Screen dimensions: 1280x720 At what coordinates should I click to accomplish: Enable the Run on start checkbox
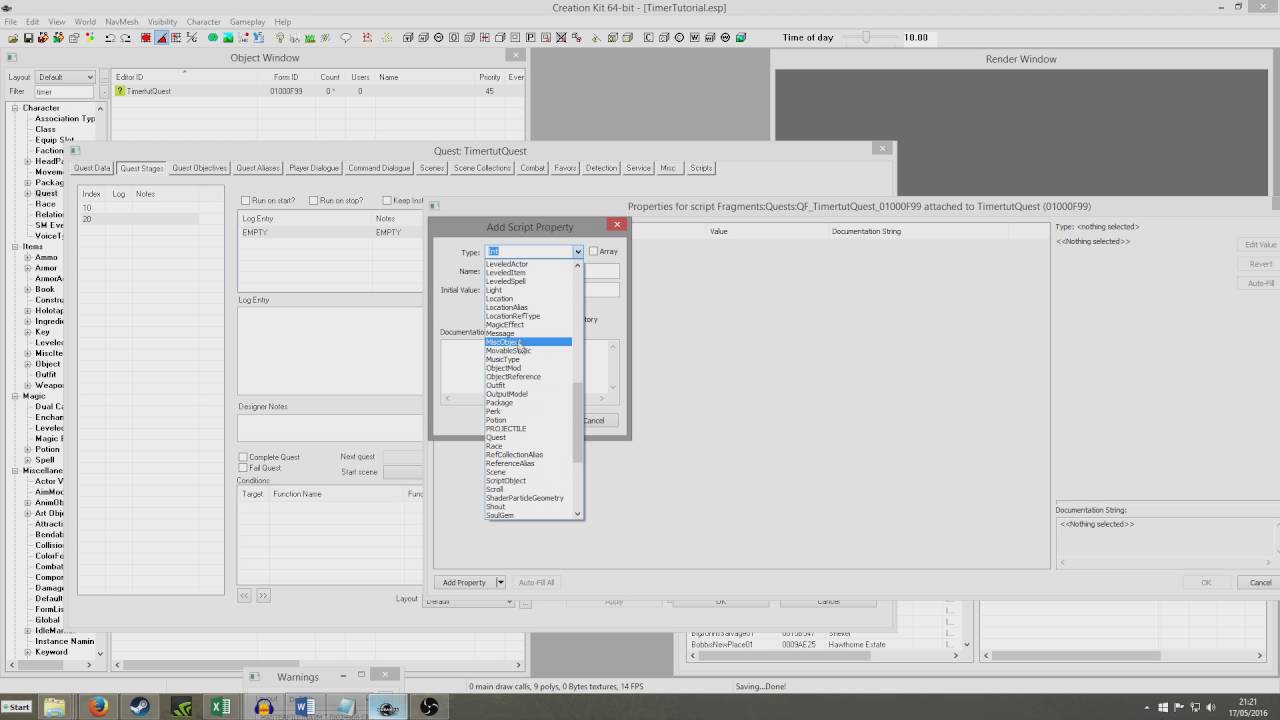(x=246, y=201)
